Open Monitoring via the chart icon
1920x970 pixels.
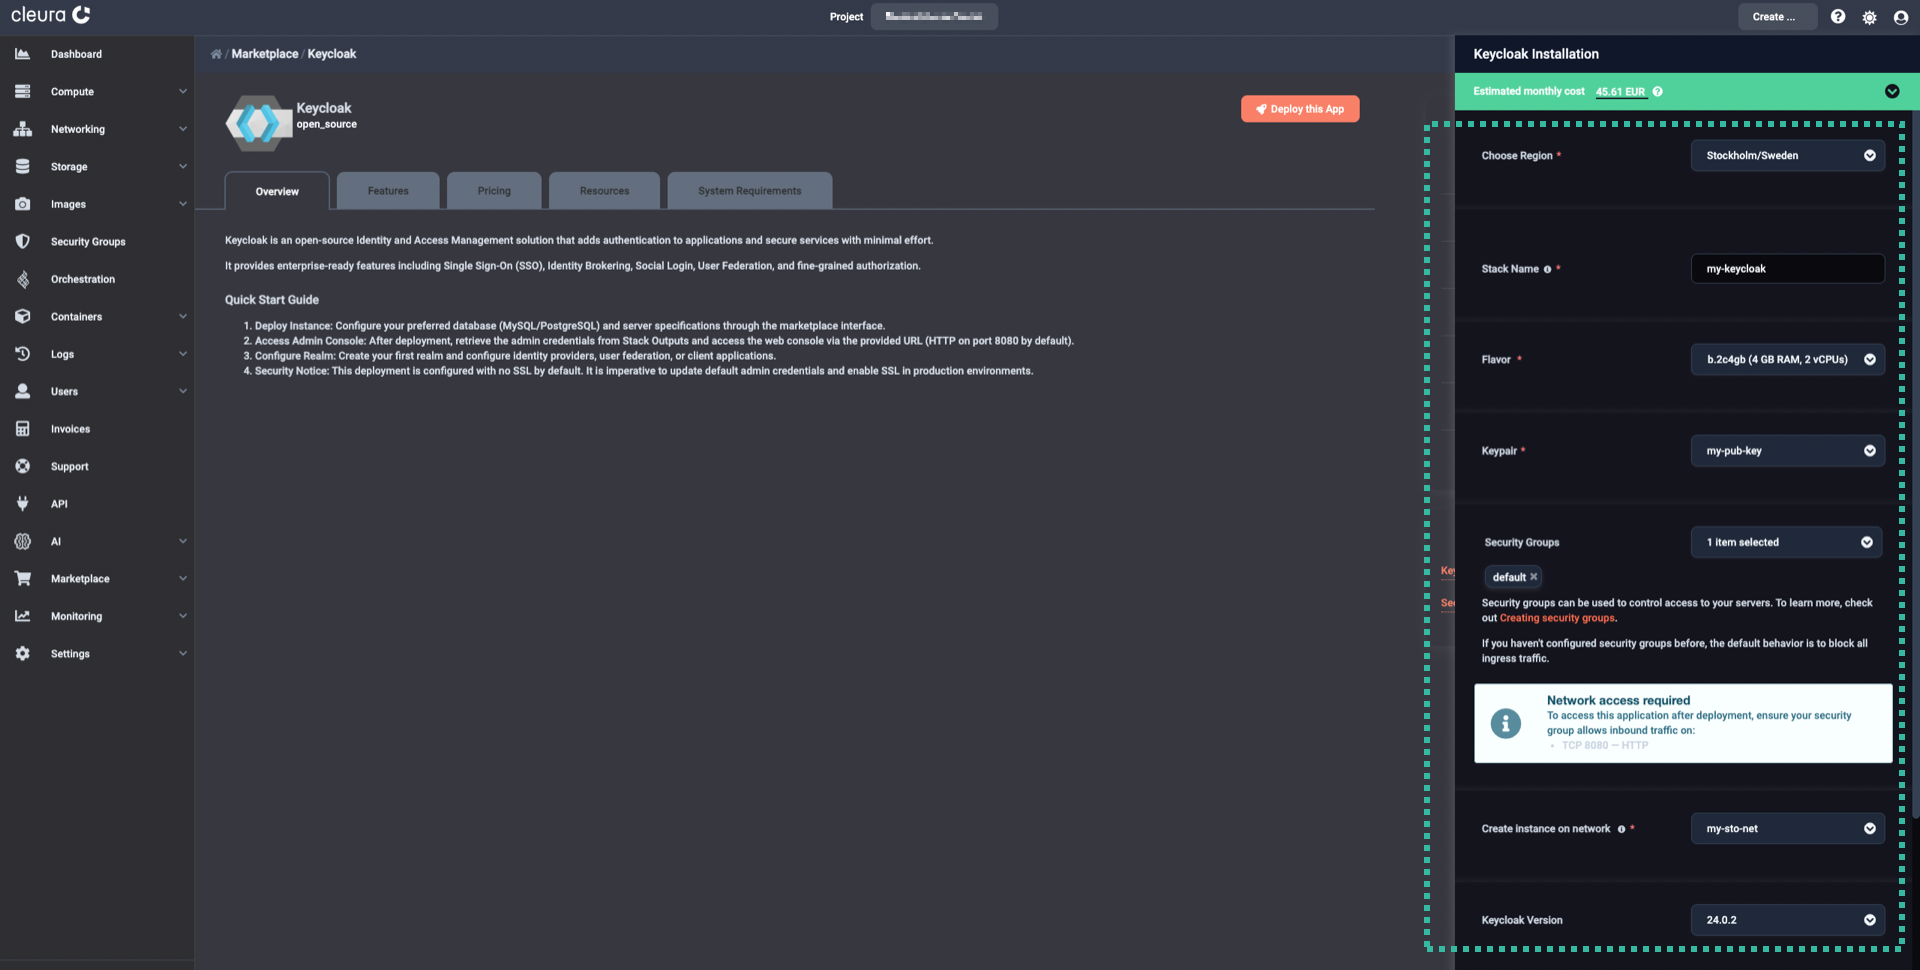click(x=22, y=615)
